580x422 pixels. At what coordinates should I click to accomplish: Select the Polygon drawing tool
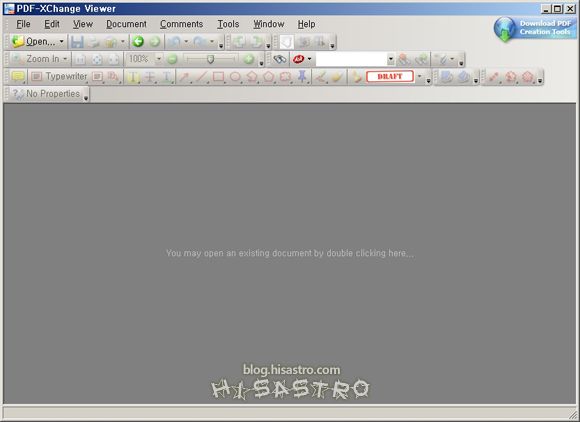[269, 77]
